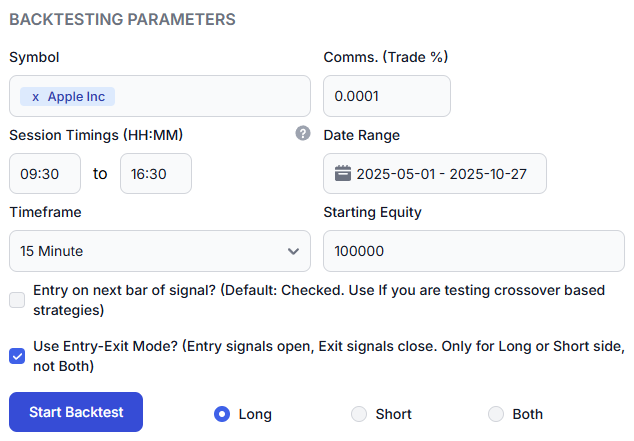The width and height of the screenshot is (634, 441).
Task: Open the 15 Minute timeframe selector
Action: tap(150, 251)
